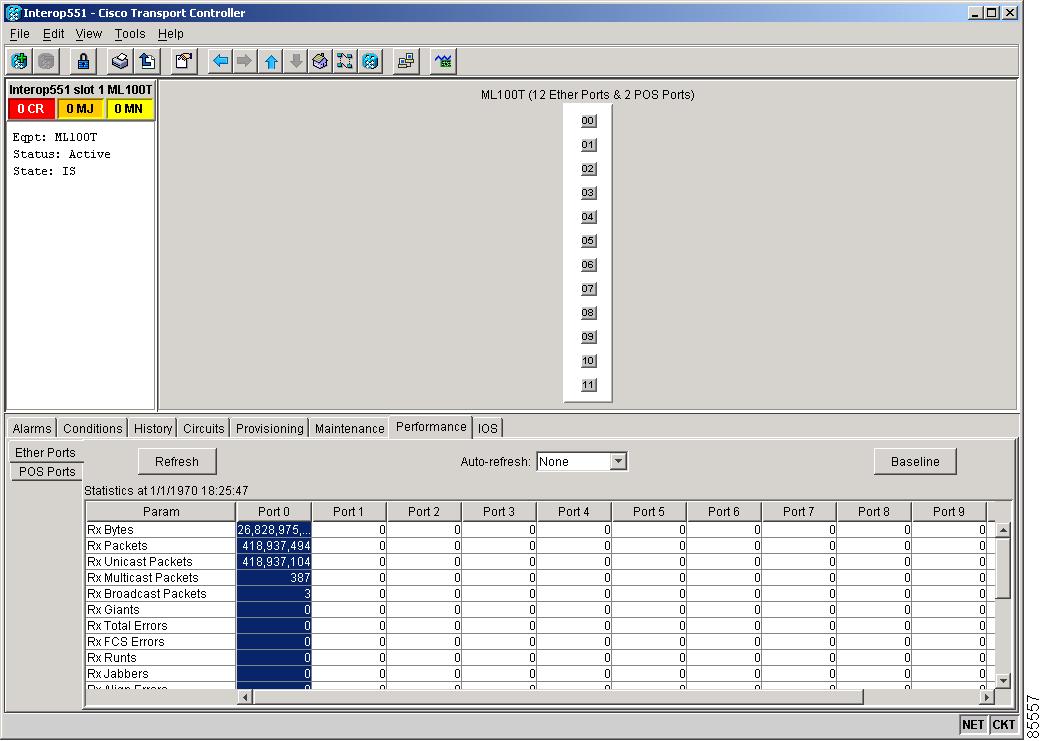Click the Baseline button
This screenshot has width=1044, height=741.
(x=915, y=461)
